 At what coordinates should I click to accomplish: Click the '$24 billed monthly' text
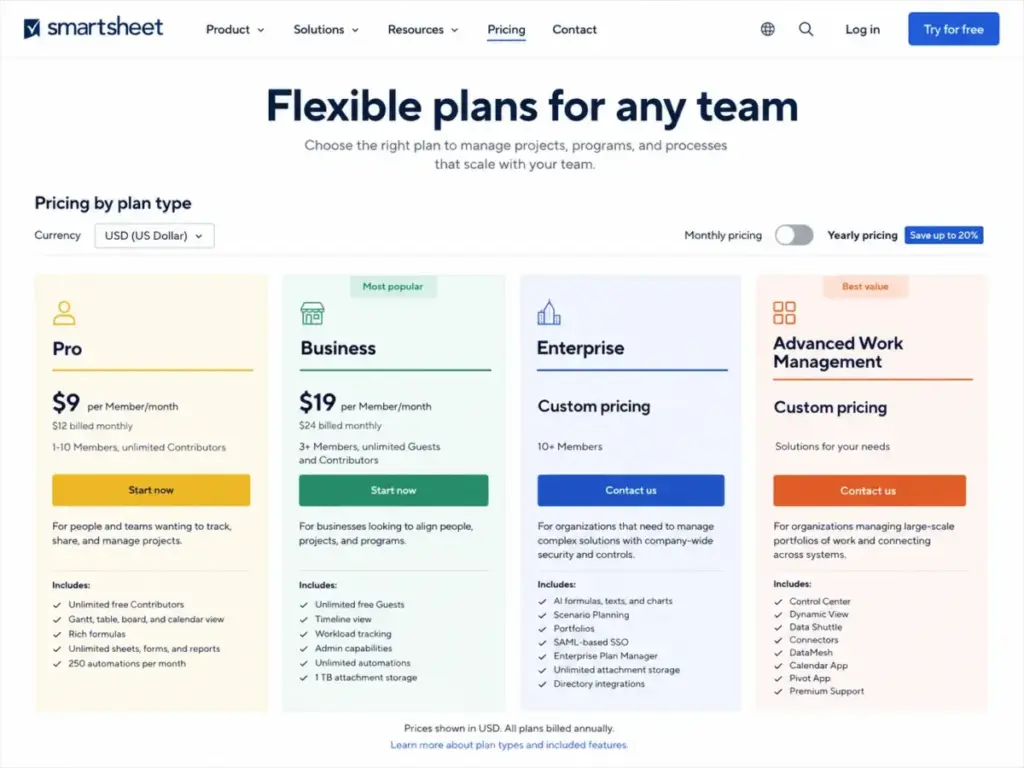[x=340, y=425]
